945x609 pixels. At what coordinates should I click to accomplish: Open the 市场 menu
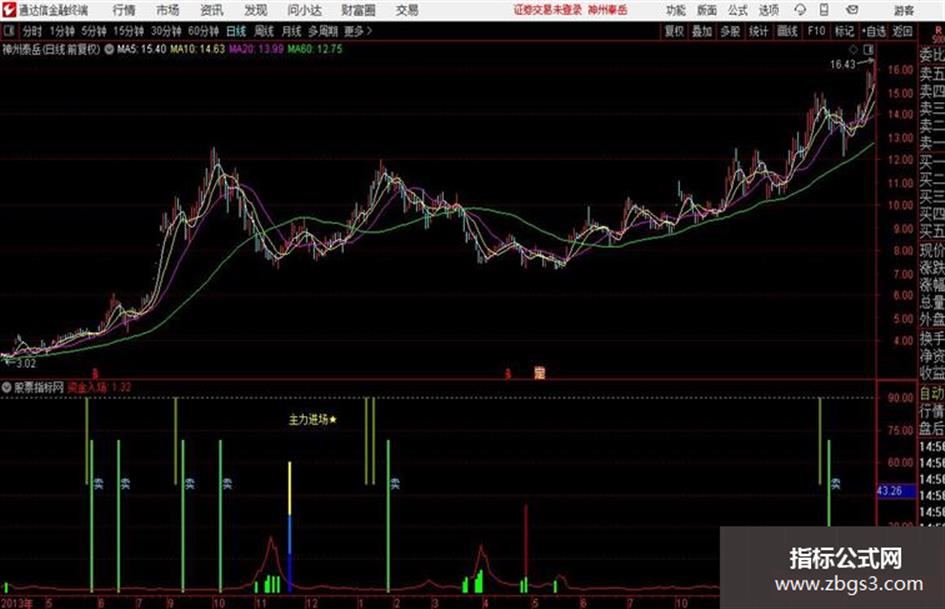tap(168, 10)
